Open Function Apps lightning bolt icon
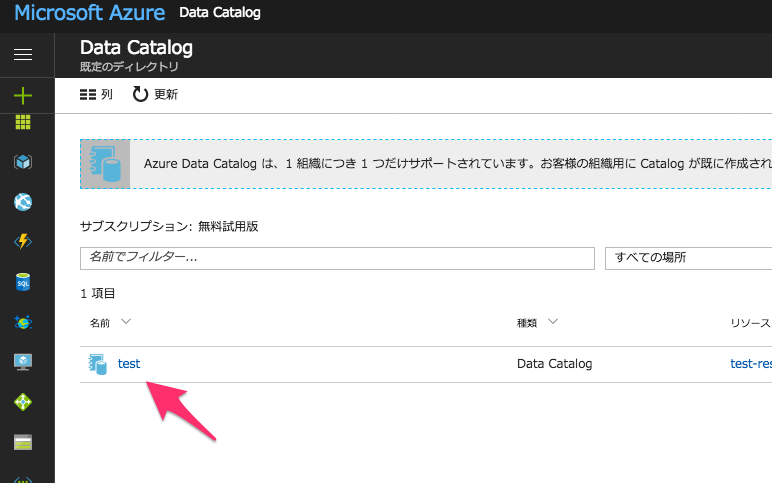 tap(23, 242)
